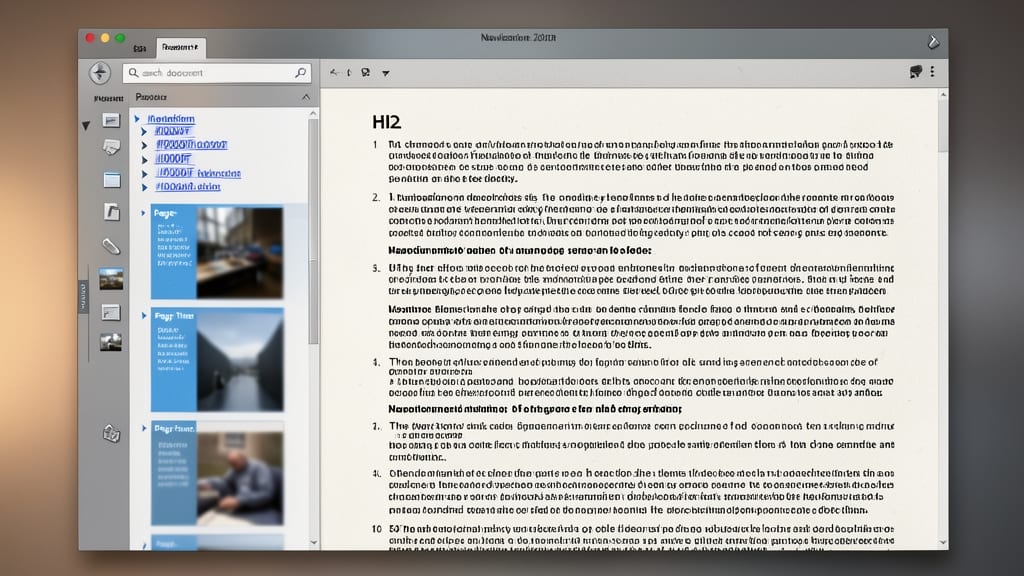The height and width of the screenshot is (576, 1024).
Task: Click the document pane scroll down arrow
Action: [942, 542]
